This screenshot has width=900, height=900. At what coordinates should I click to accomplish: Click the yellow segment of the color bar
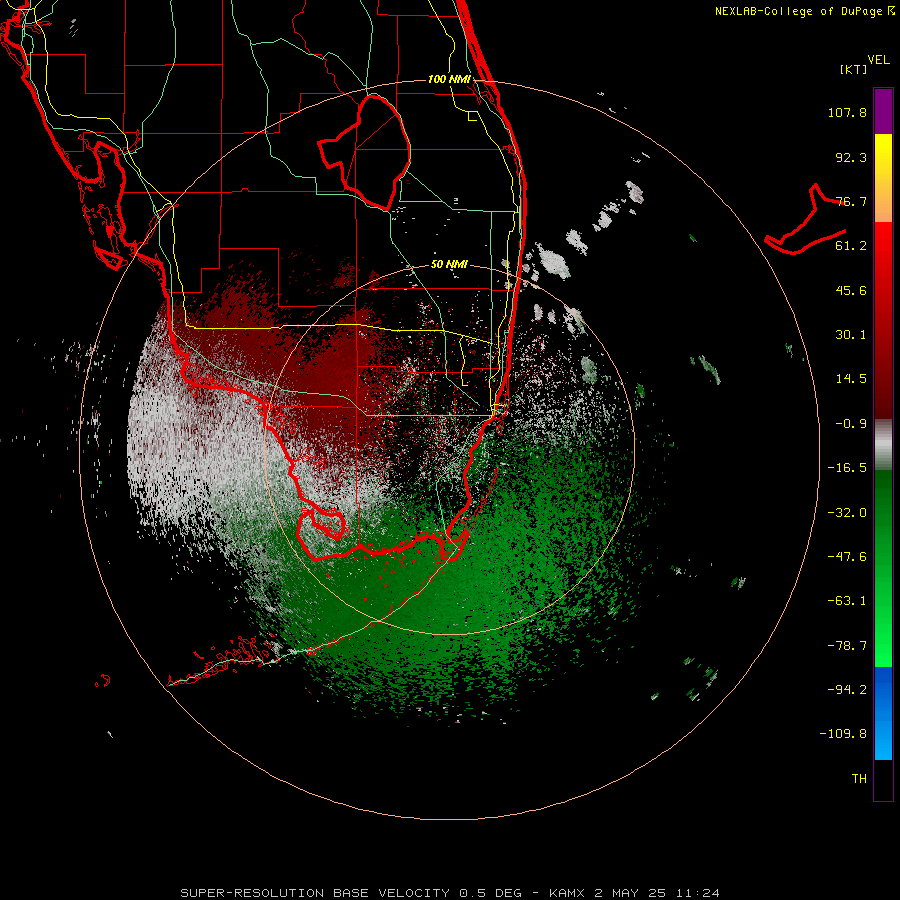[883, 156]
